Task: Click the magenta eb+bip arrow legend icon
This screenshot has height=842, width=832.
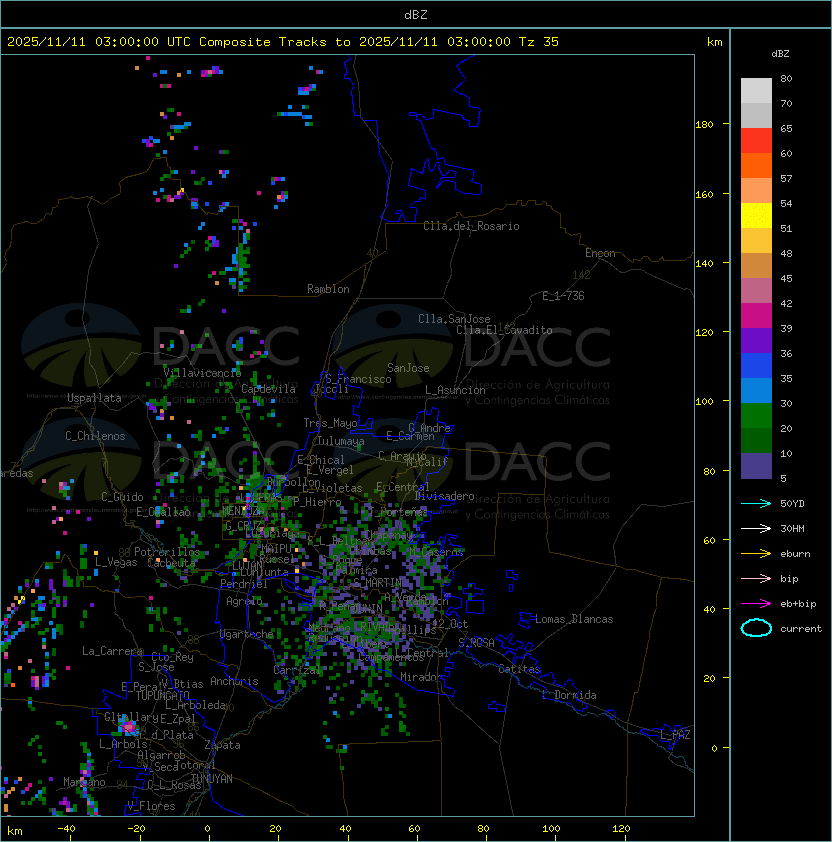Action: (x=756, y=604)
